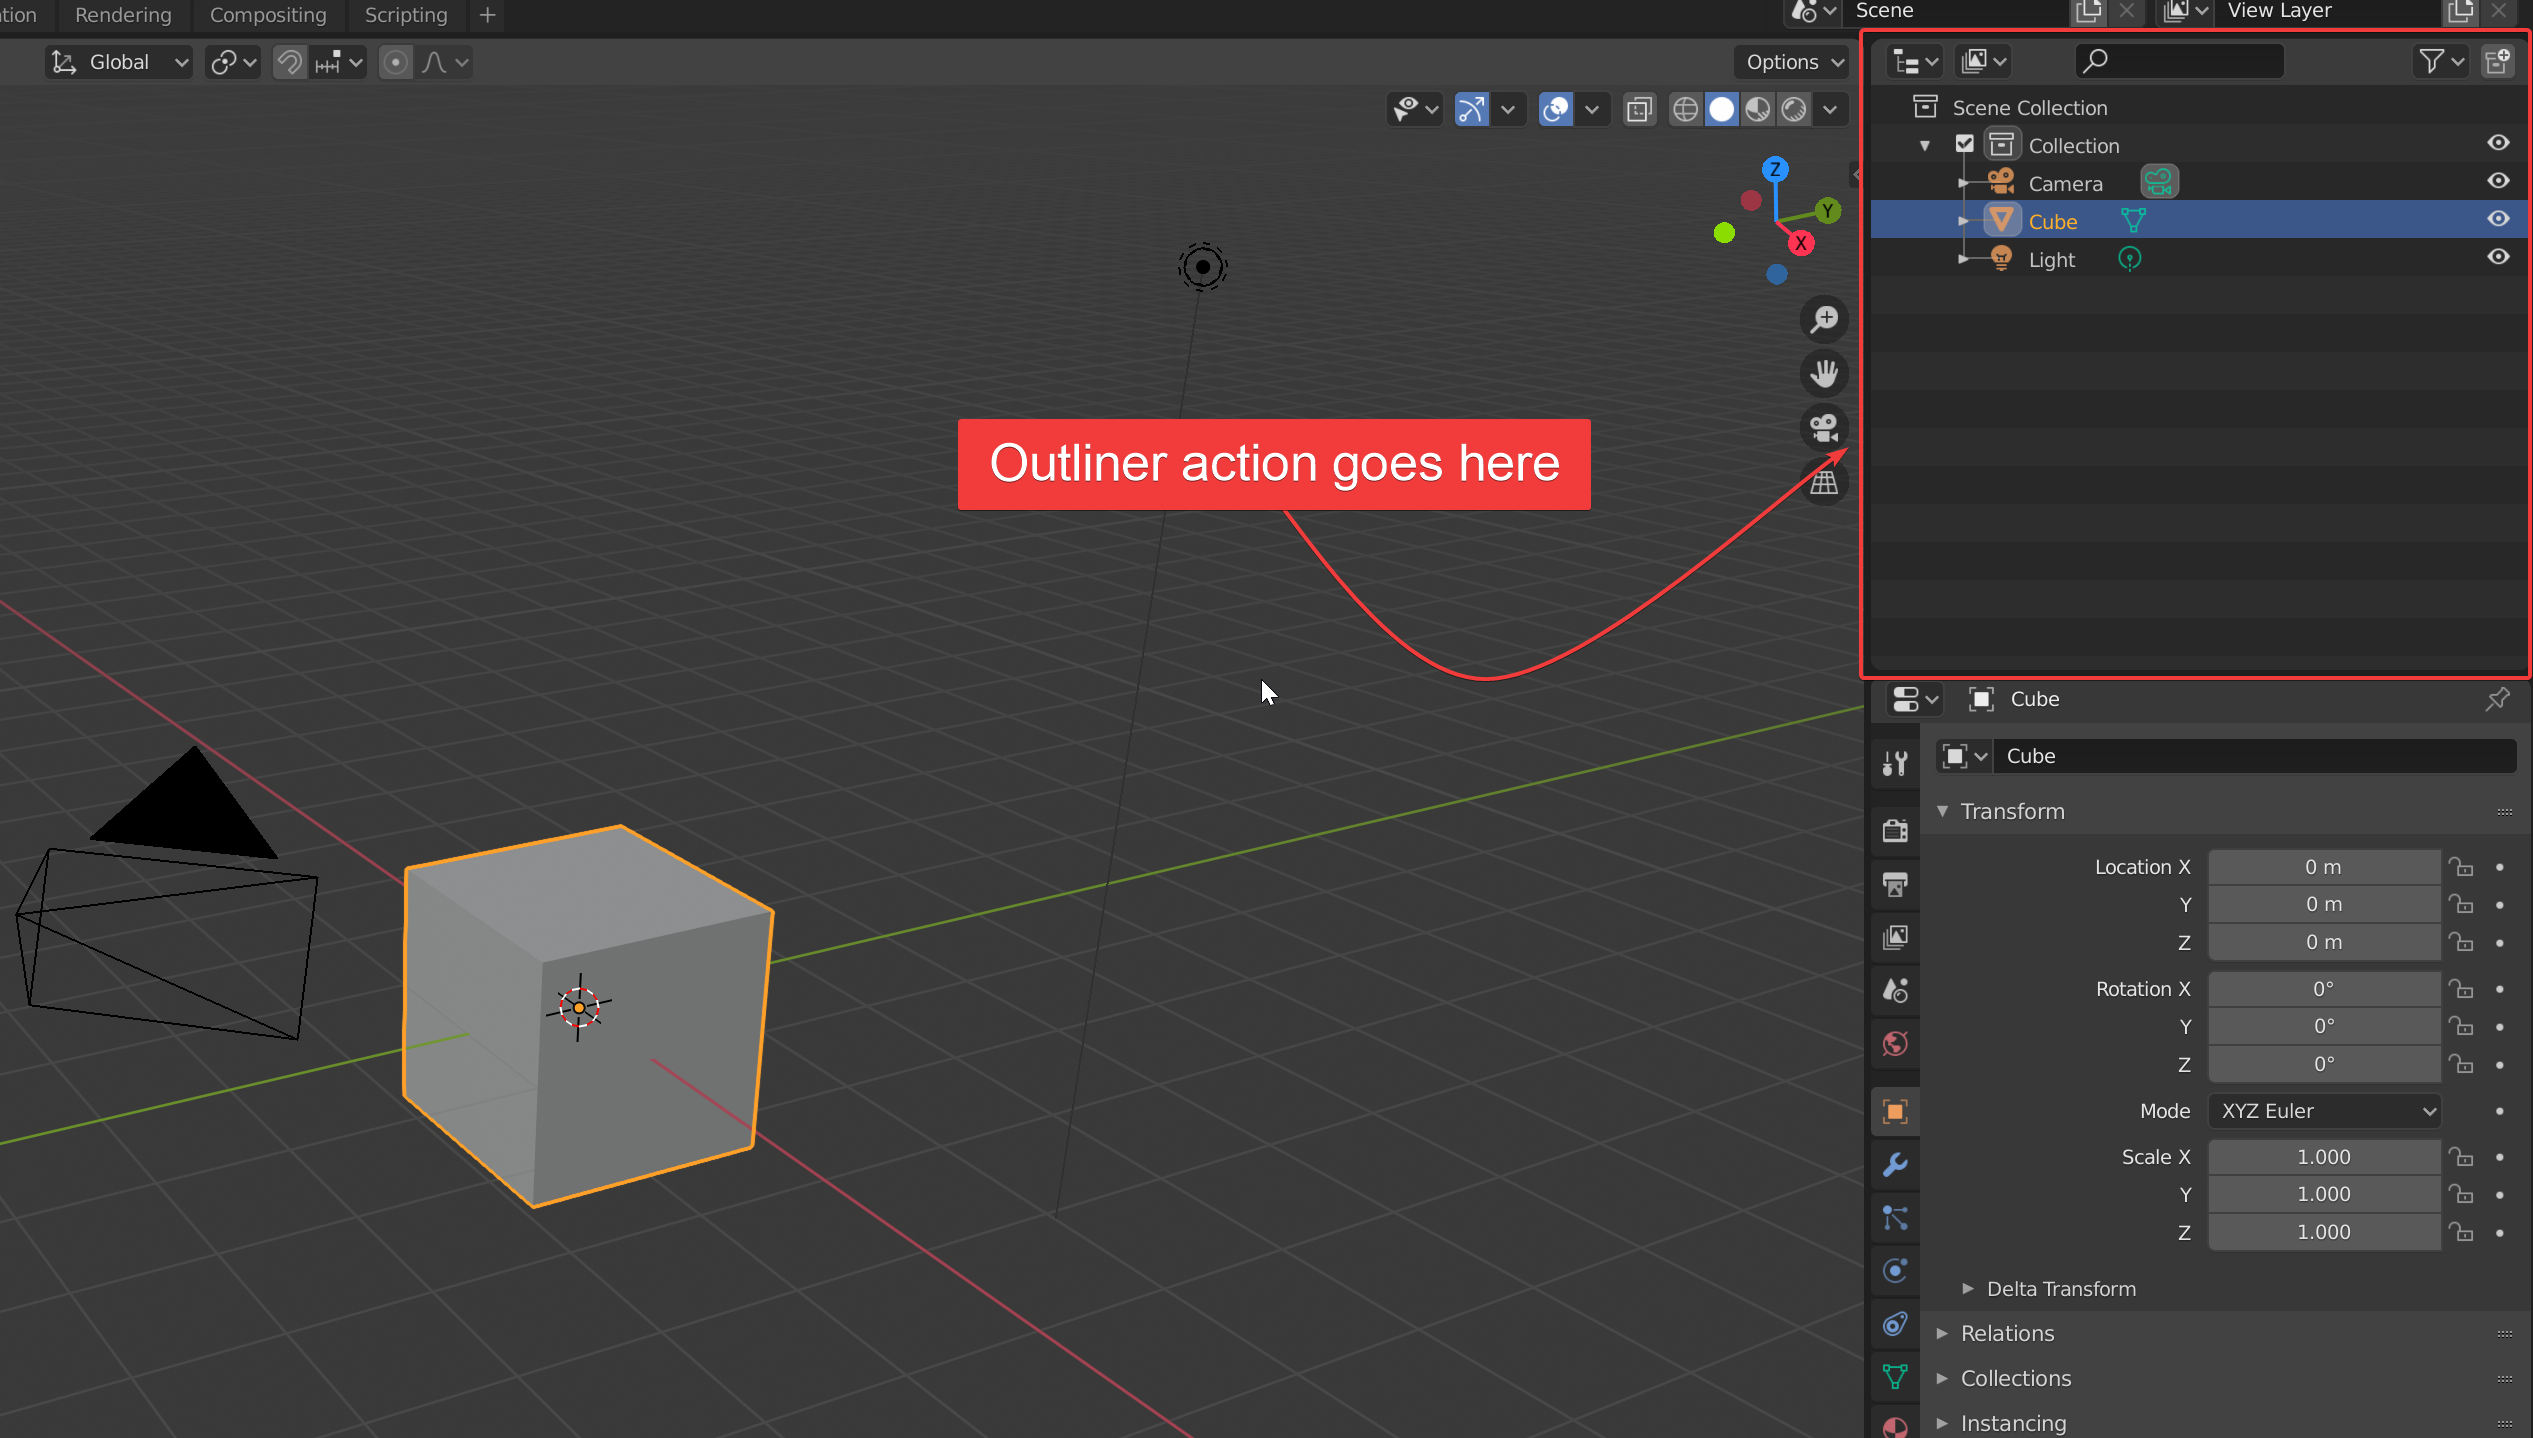Switch perspective/orthographic grid icon
Screen dimensions: 2533x1438
coord(1825,483)
